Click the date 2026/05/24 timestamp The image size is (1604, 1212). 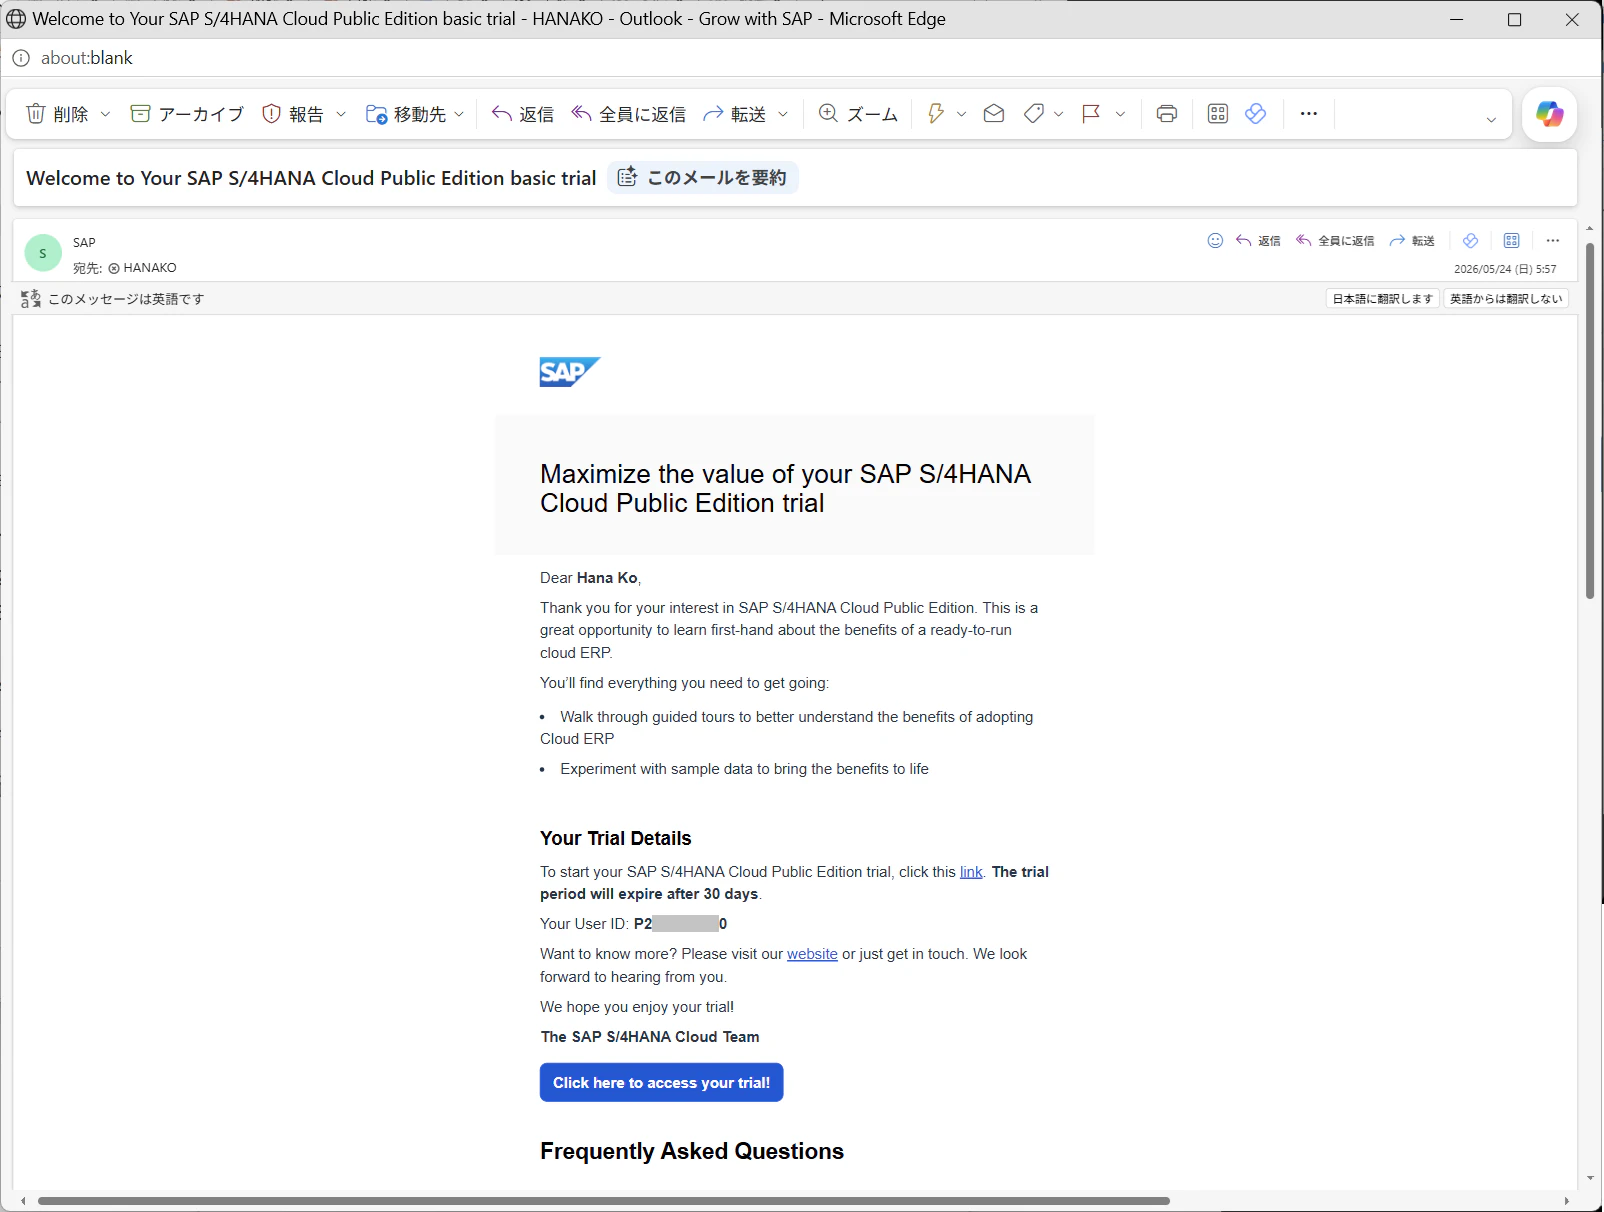pos(1505,269)
